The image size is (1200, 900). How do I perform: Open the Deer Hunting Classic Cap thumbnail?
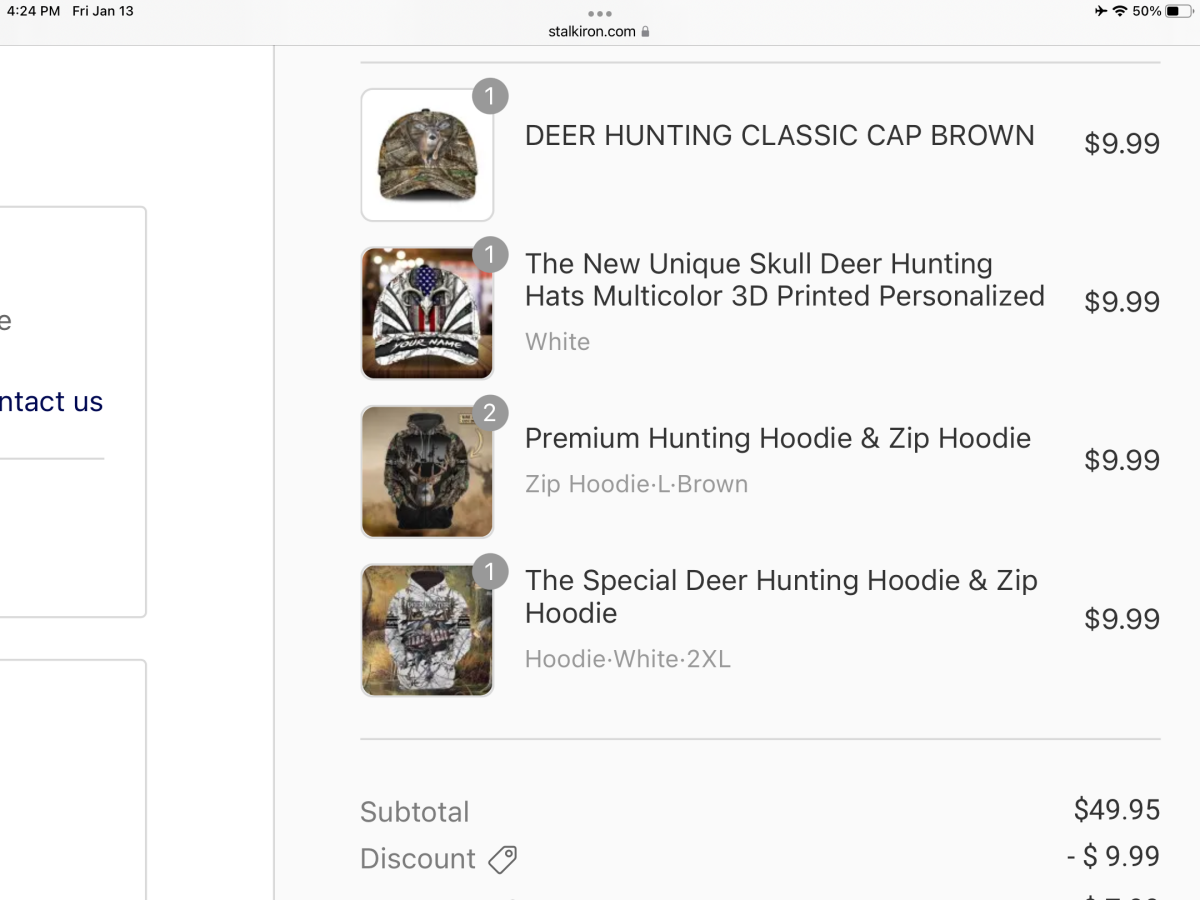427,155
